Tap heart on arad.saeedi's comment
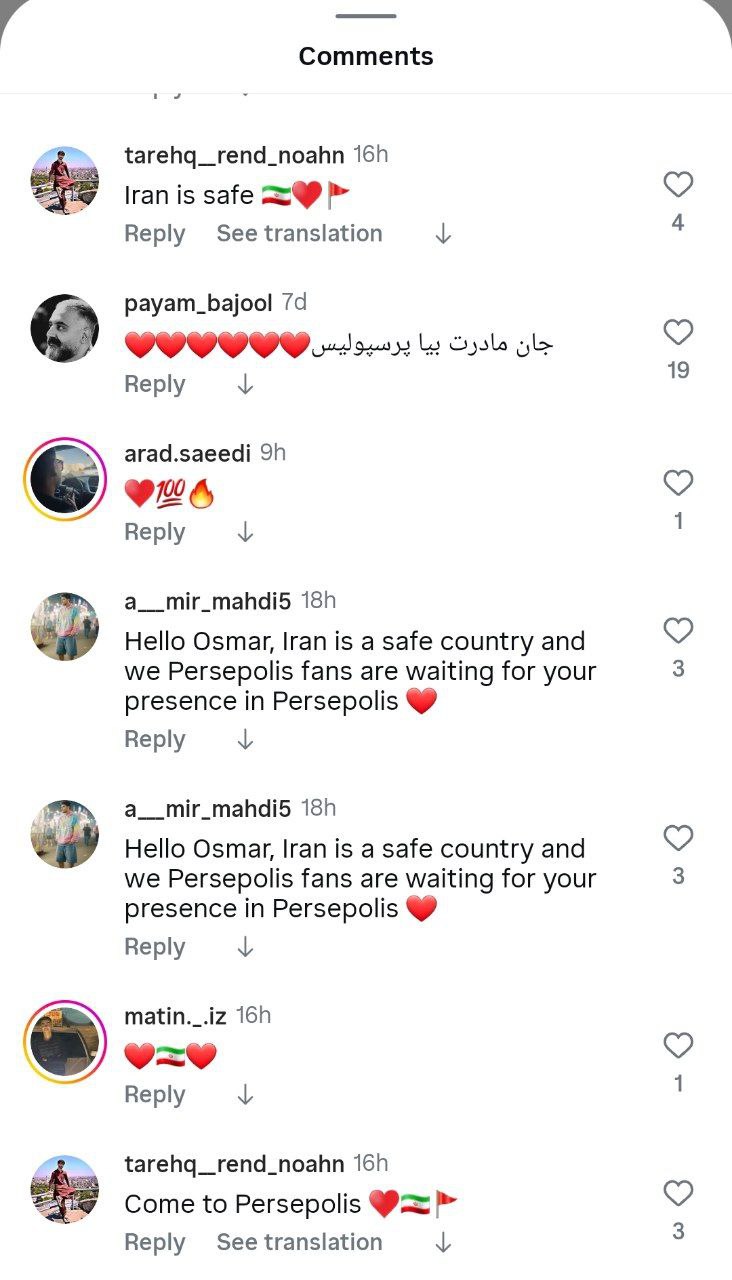This screenshot has height=1280, width=732. tap(678, 484)
